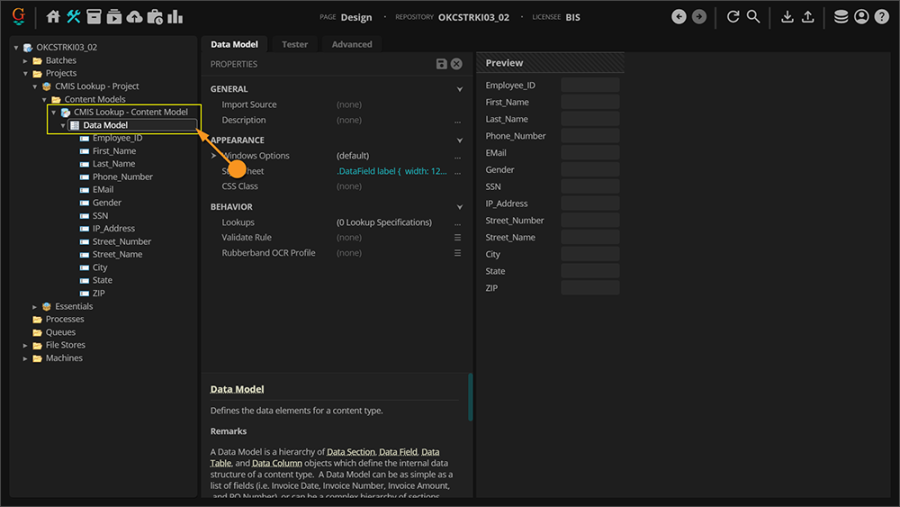Switch to the Advanced tab
Screen dimensions: 900x507
click(351, 44)
